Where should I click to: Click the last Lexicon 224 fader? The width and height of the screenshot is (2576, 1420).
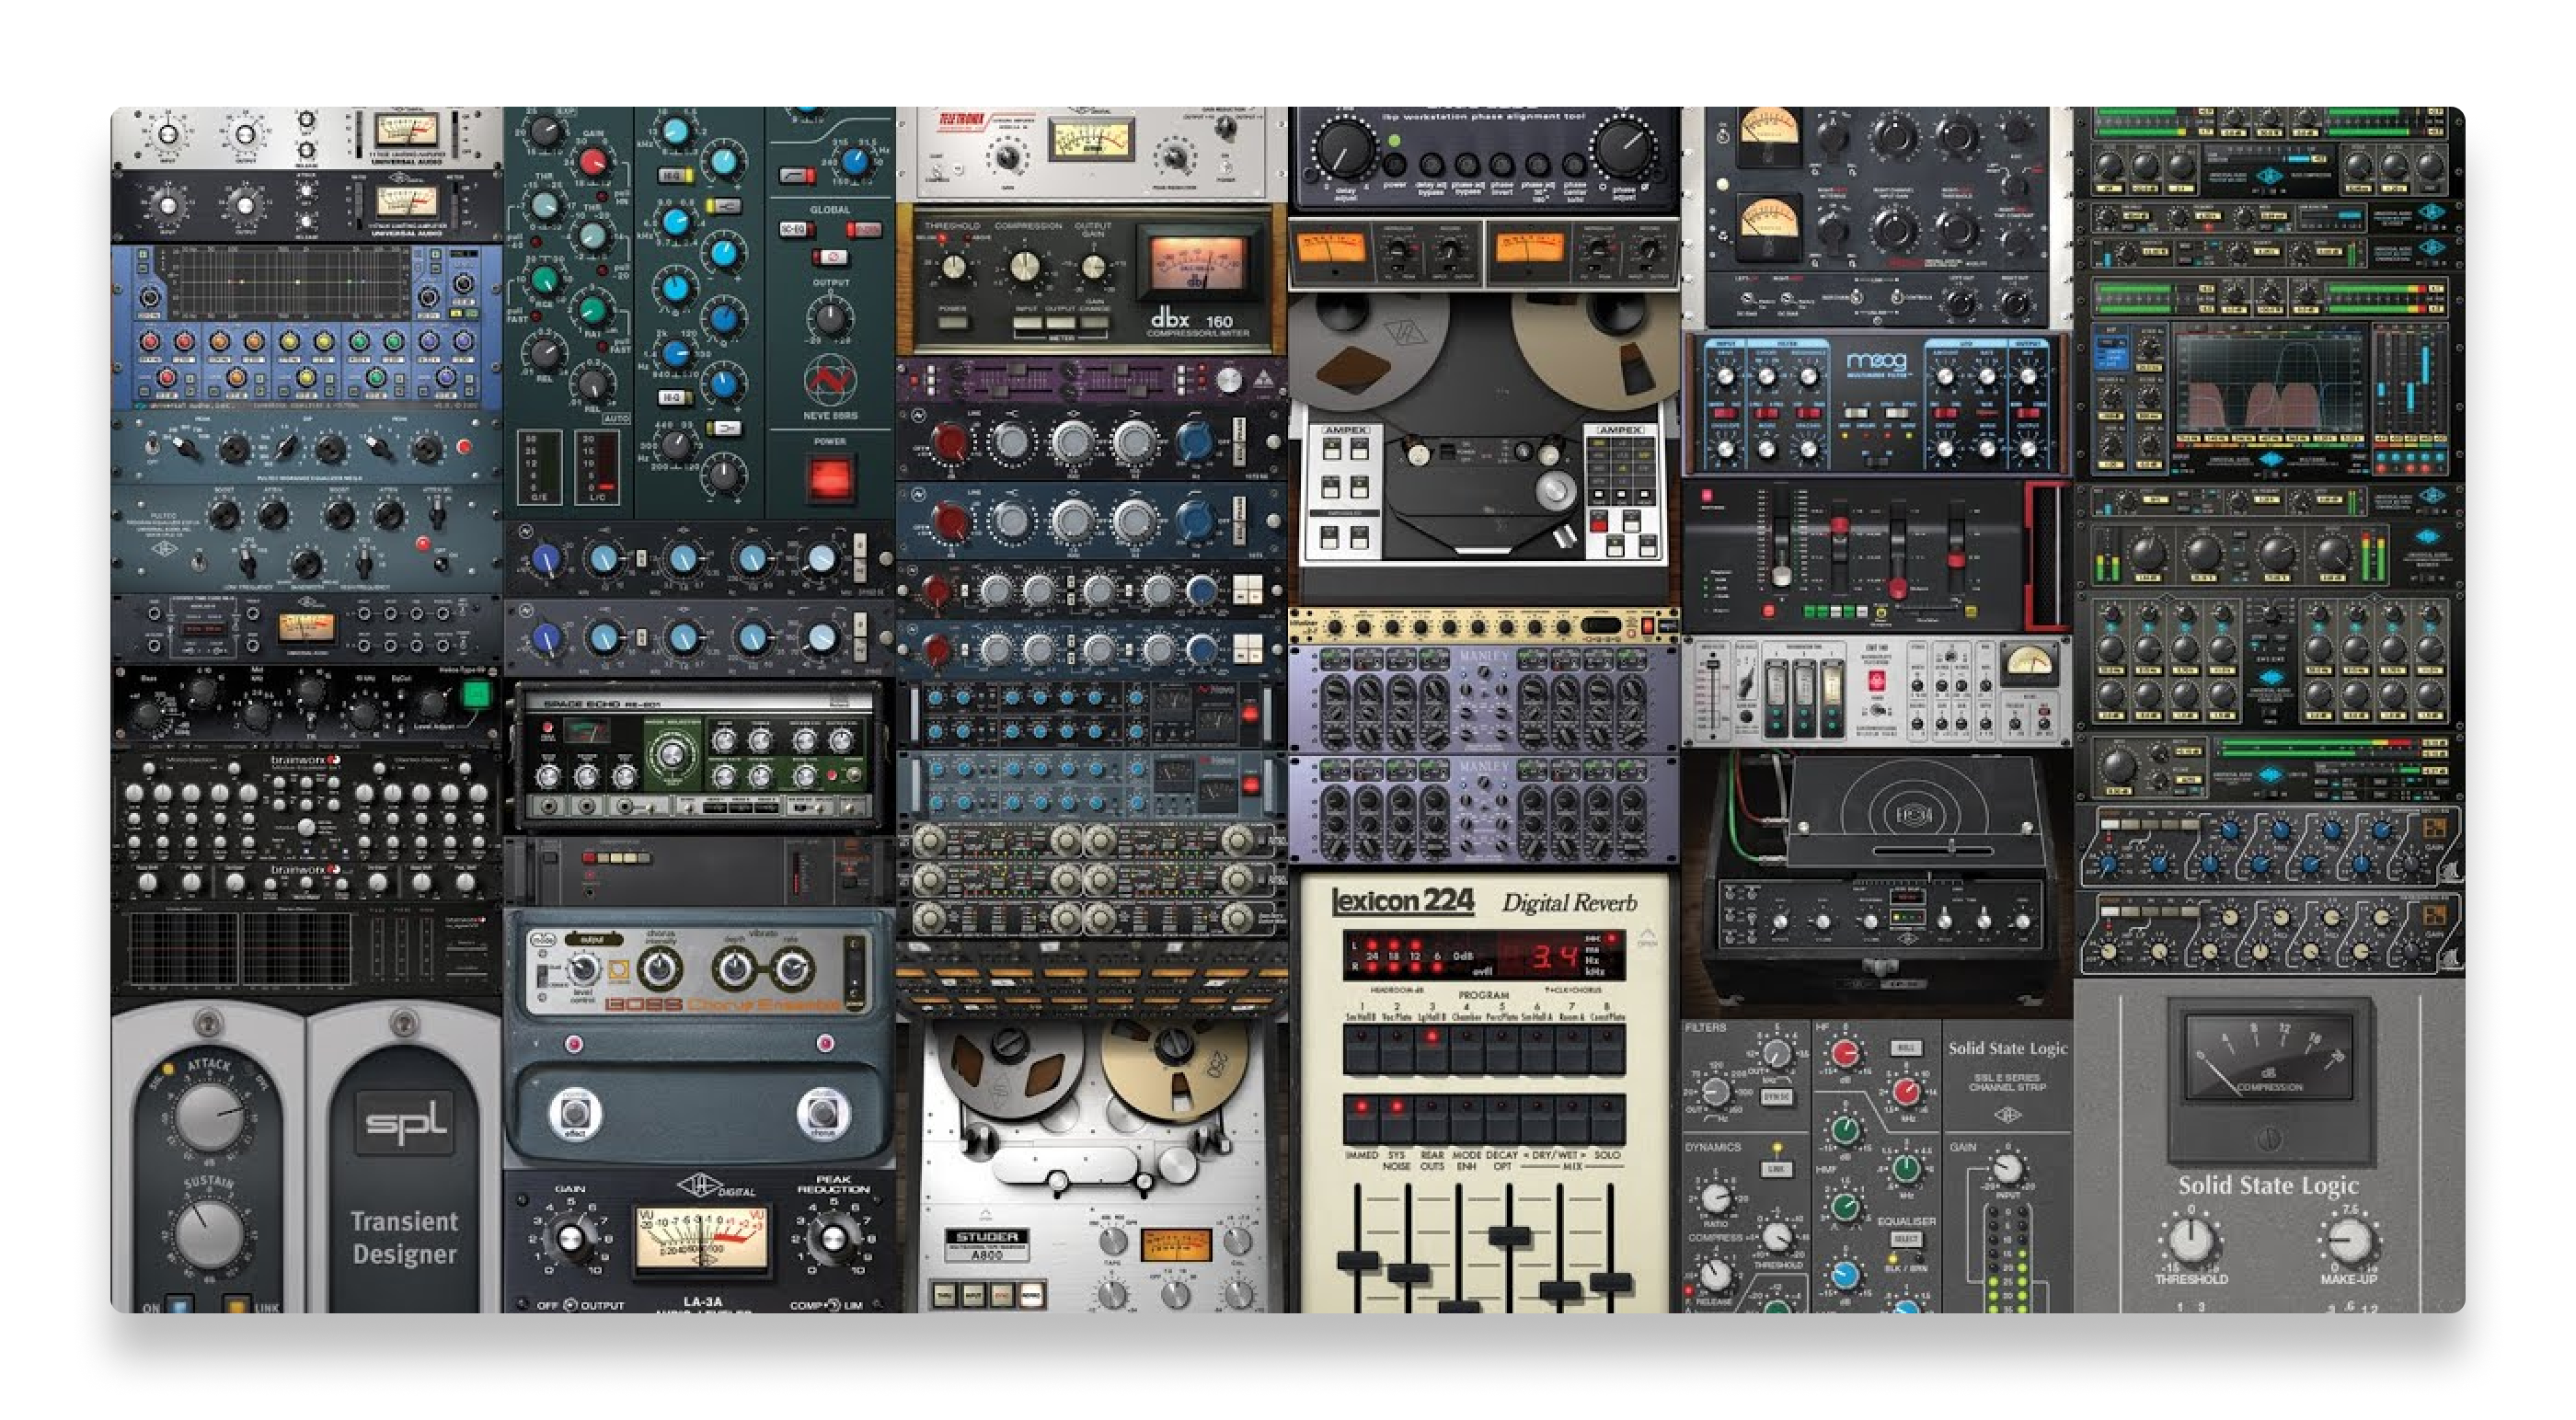(1610, 1282)
